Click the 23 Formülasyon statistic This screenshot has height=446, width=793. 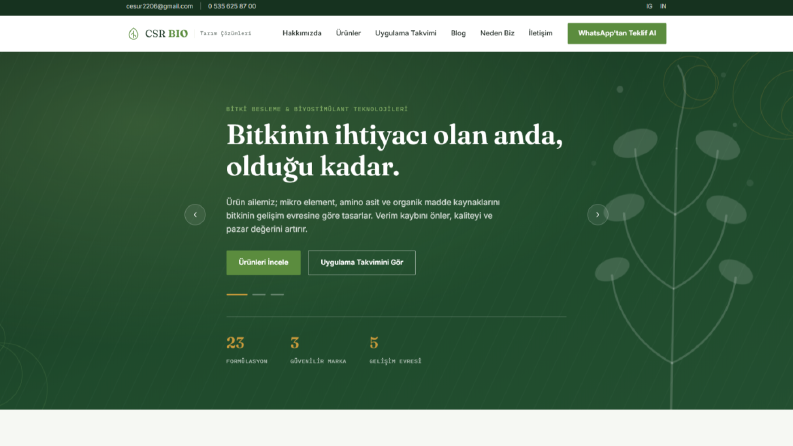(x=247, y=349)
